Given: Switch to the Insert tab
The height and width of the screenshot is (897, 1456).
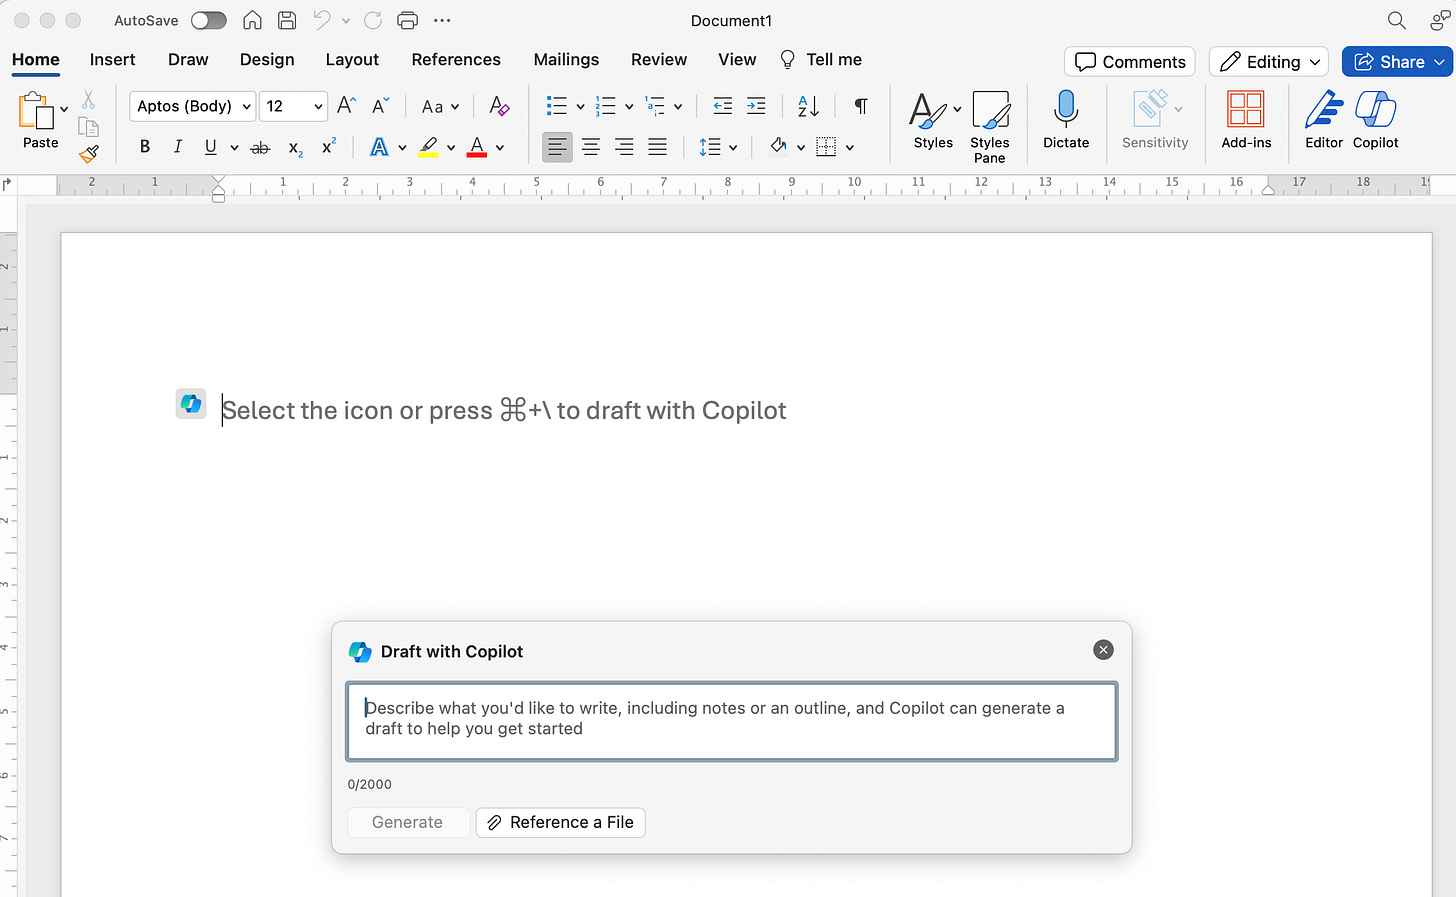Looking at the screenshot, I should tap(112, 59).
